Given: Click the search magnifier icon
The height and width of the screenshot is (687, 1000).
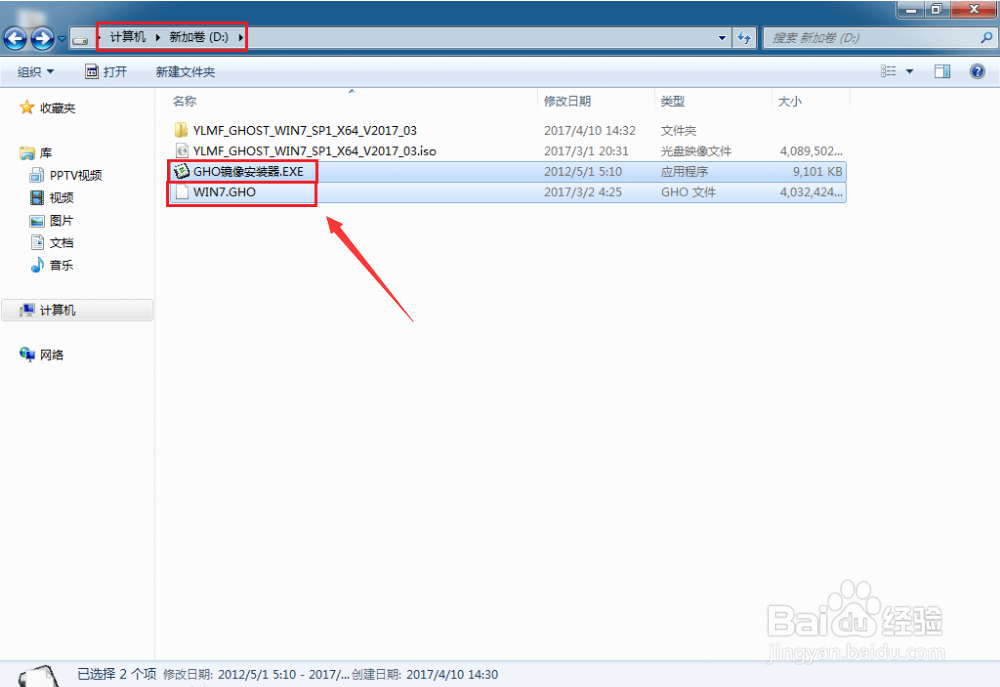Looking at the screenshot, I should pyautogui.click(x=986, y=38).
